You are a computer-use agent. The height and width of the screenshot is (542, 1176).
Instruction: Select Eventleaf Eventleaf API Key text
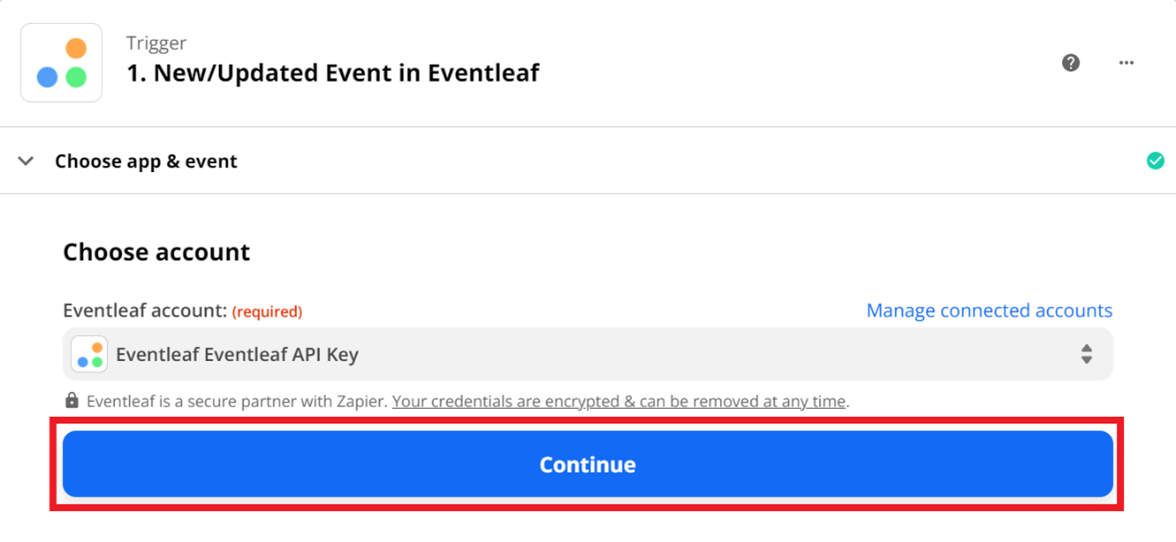tap(237, 354)
